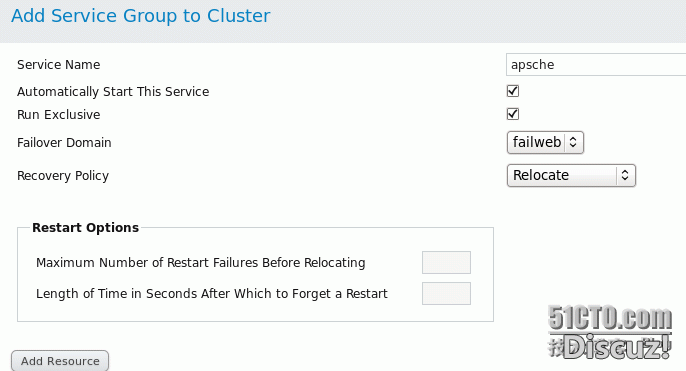Click the up-down arrows beside failweb
Image resolution: width=686 pixels, height=371 pixels.
point(573,143)
